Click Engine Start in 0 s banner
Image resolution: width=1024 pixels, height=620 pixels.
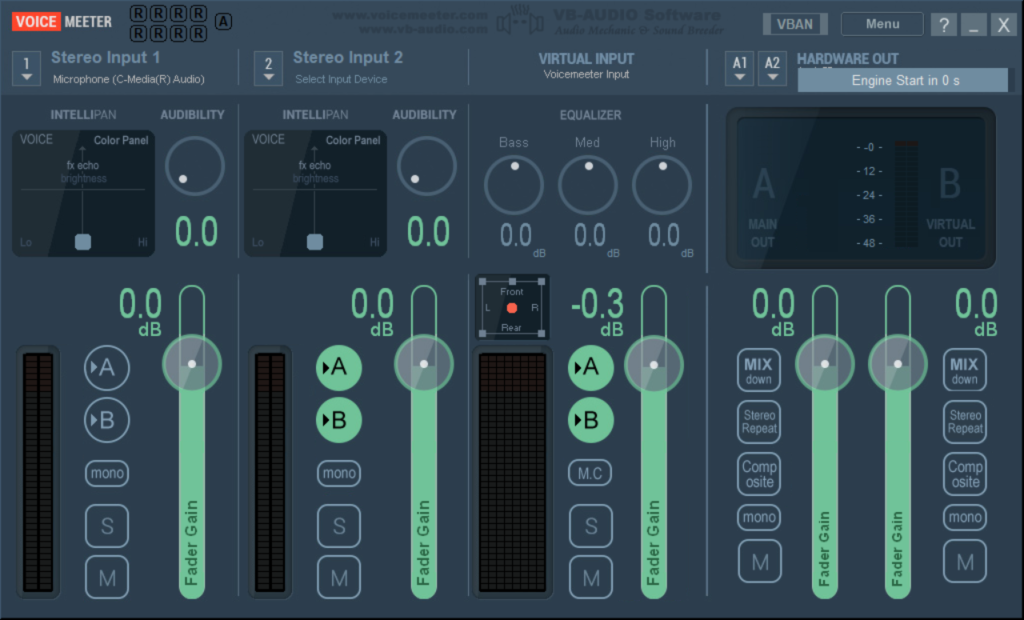tap(903, 80)
